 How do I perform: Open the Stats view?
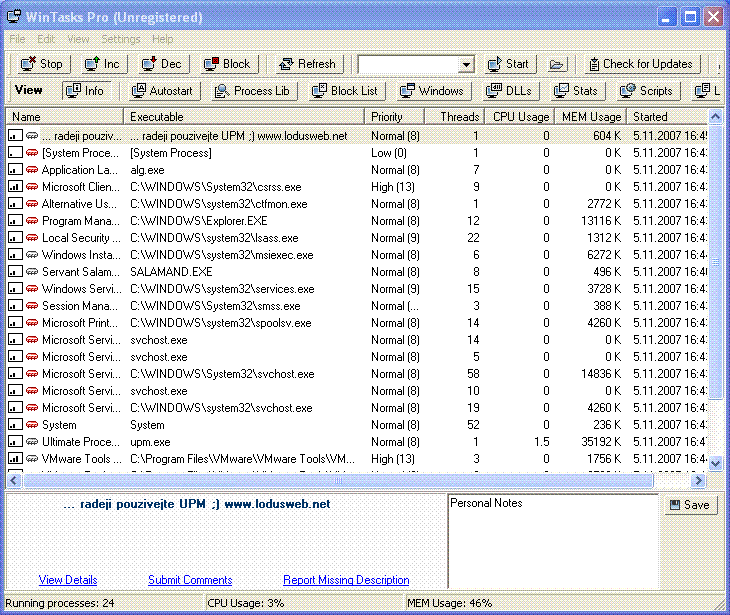tap(576, 90)
